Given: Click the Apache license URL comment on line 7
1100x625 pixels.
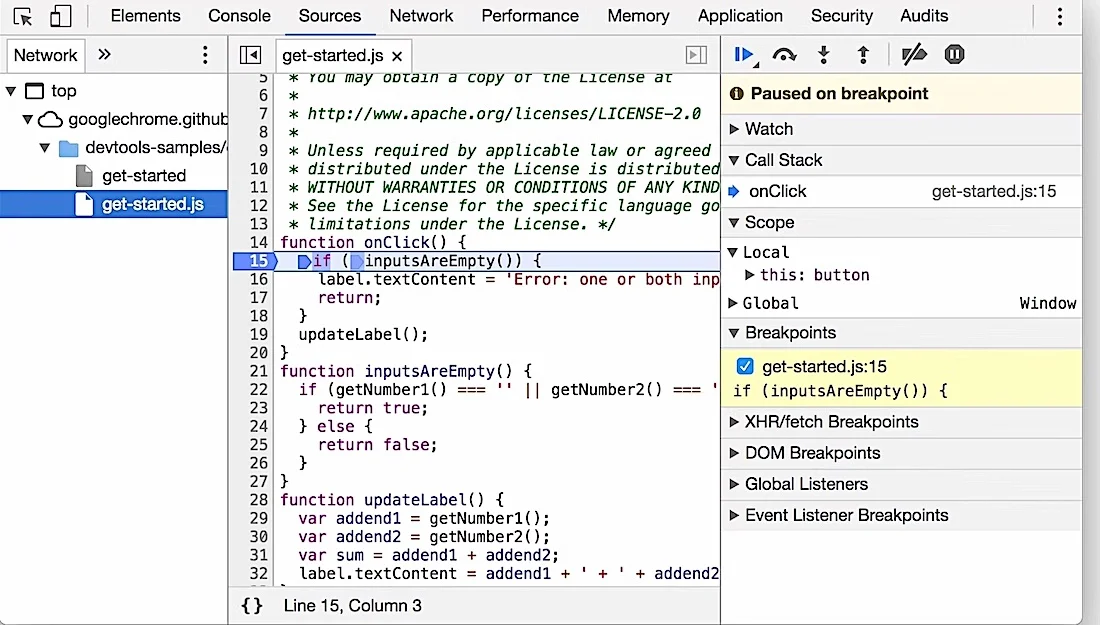Looking at the screenshot, I should tap(504, 114).
